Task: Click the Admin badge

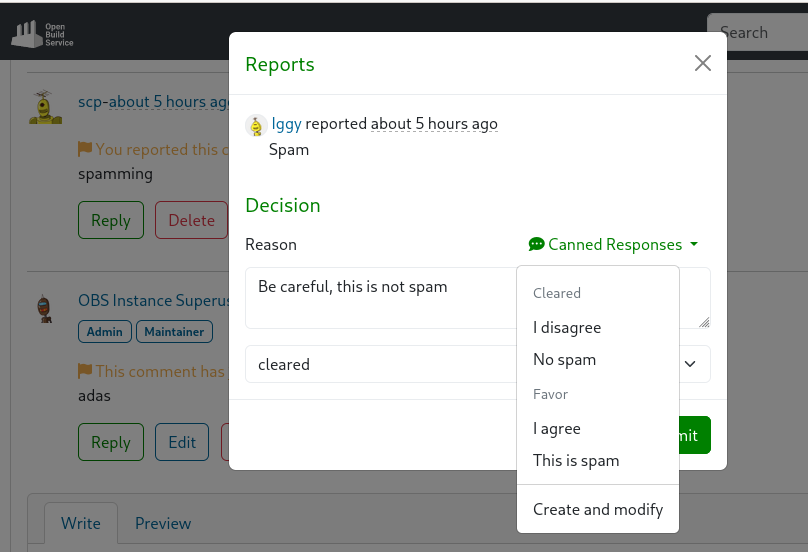Action: pos(105,331)
